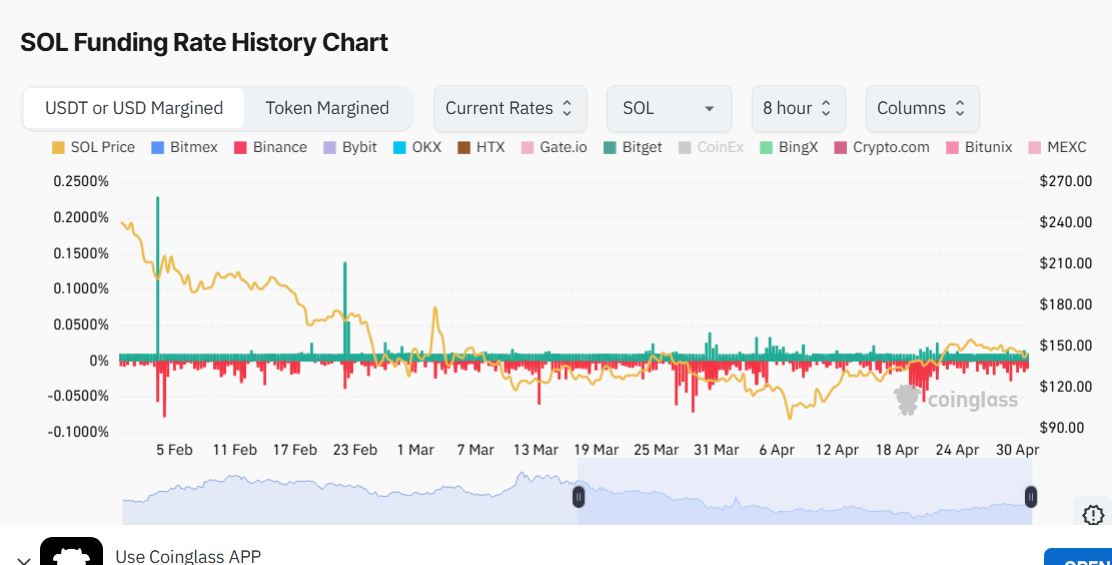Click the SOL Price yellow color swatch

point(58,147)
